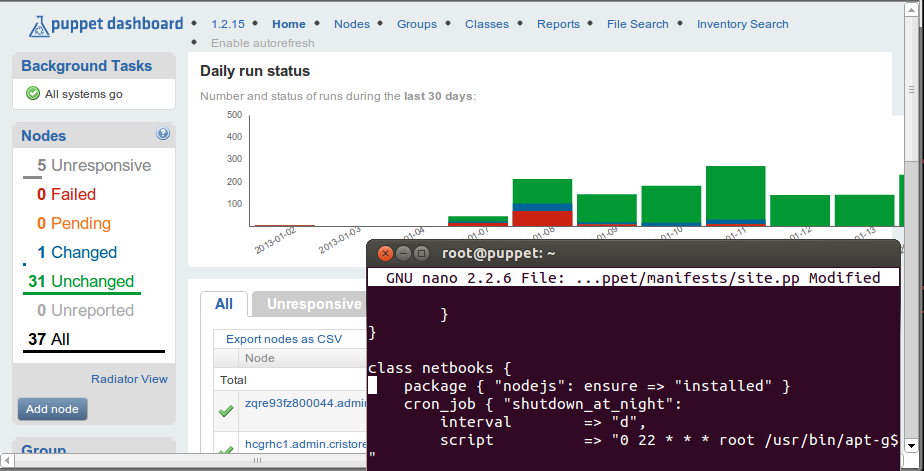This screenshot has height=471, width=924.
Task: Export nodes as CSV
Action: tap(284, 339)
